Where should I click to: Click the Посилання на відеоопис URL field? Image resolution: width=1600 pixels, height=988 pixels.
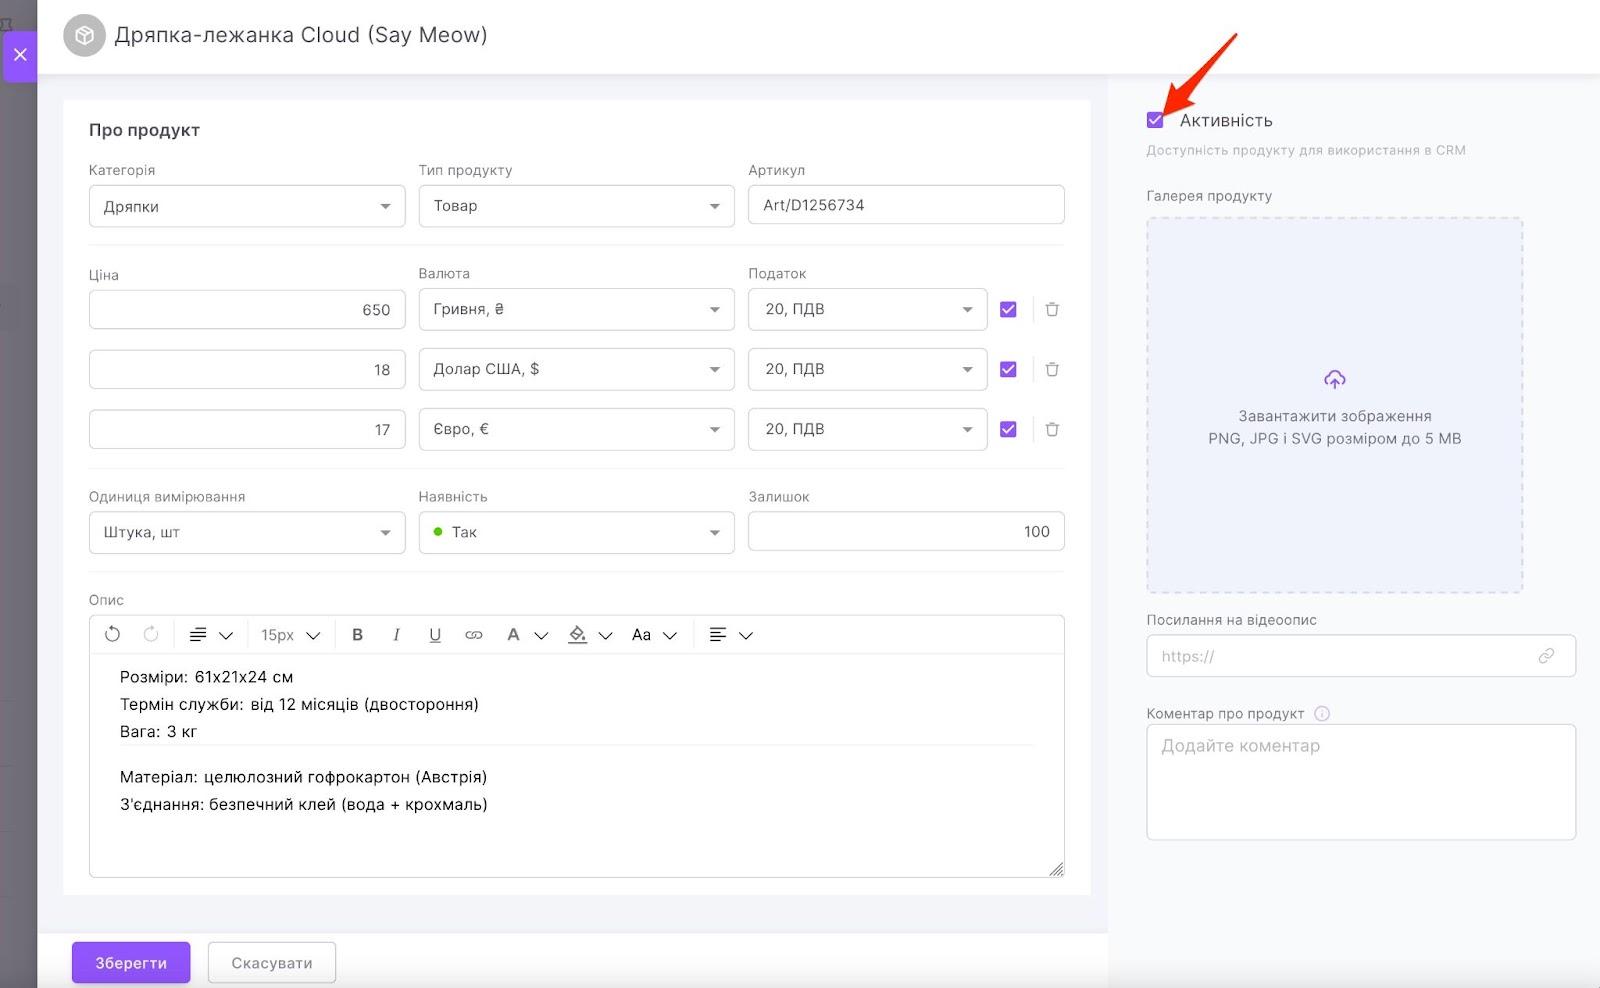1345,657
